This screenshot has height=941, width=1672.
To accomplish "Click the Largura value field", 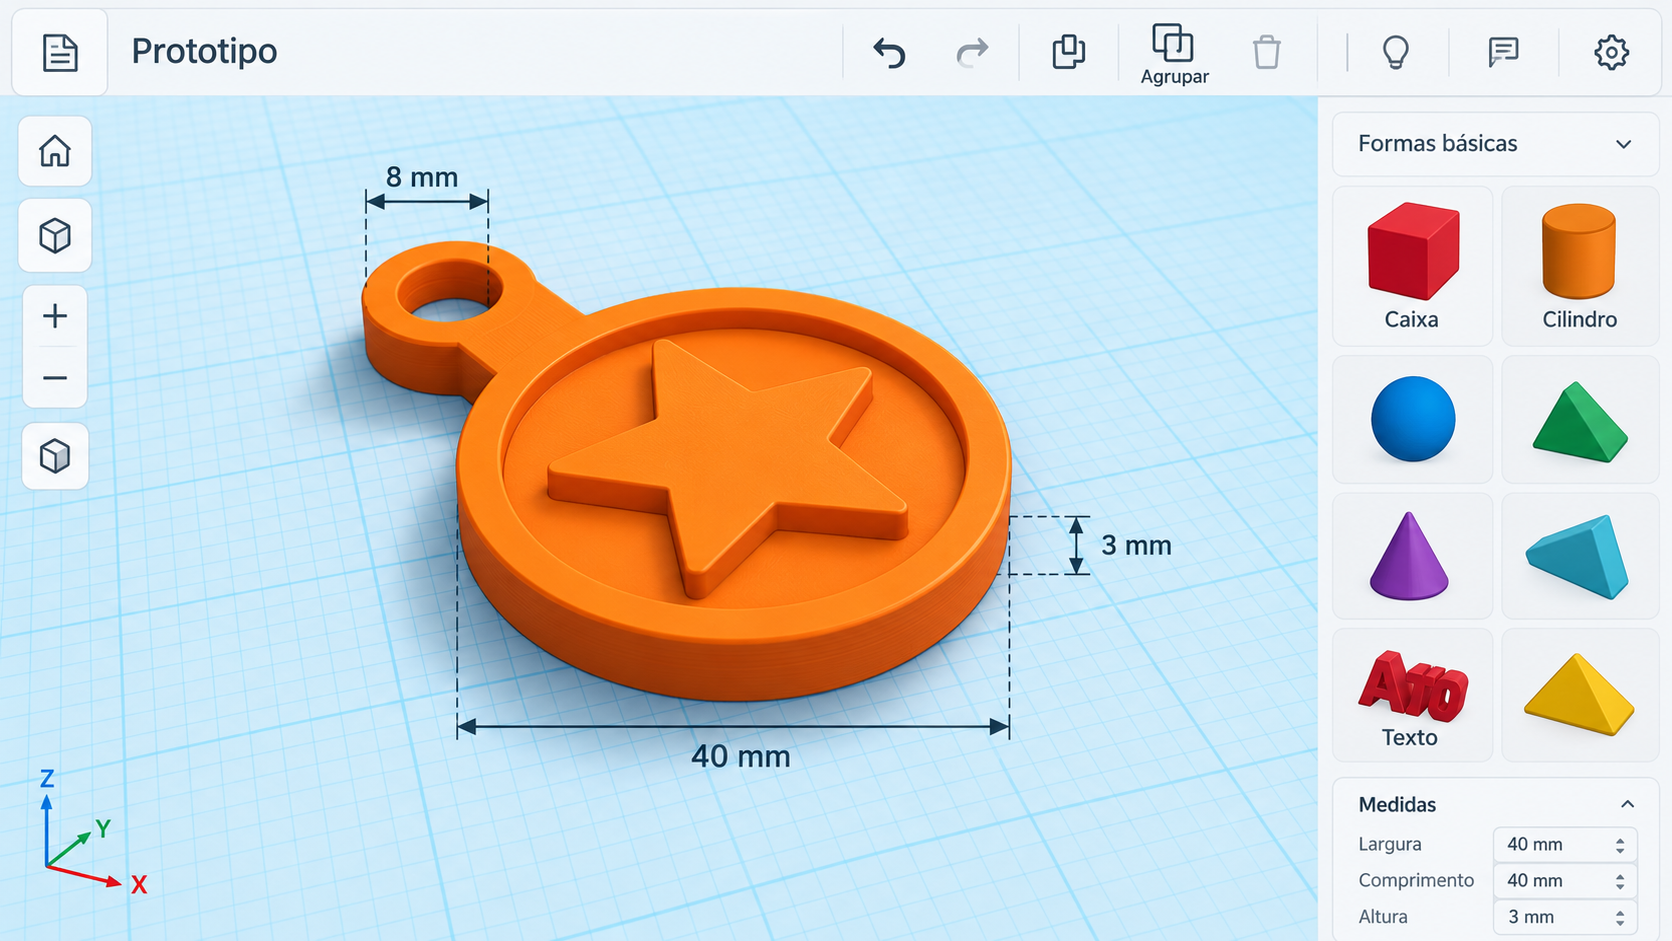I will (x=1564, y=844).
